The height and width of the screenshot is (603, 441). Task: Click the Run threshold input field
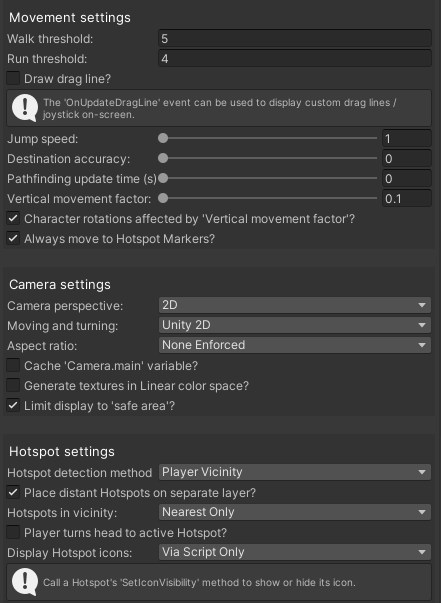pos(295,58)
